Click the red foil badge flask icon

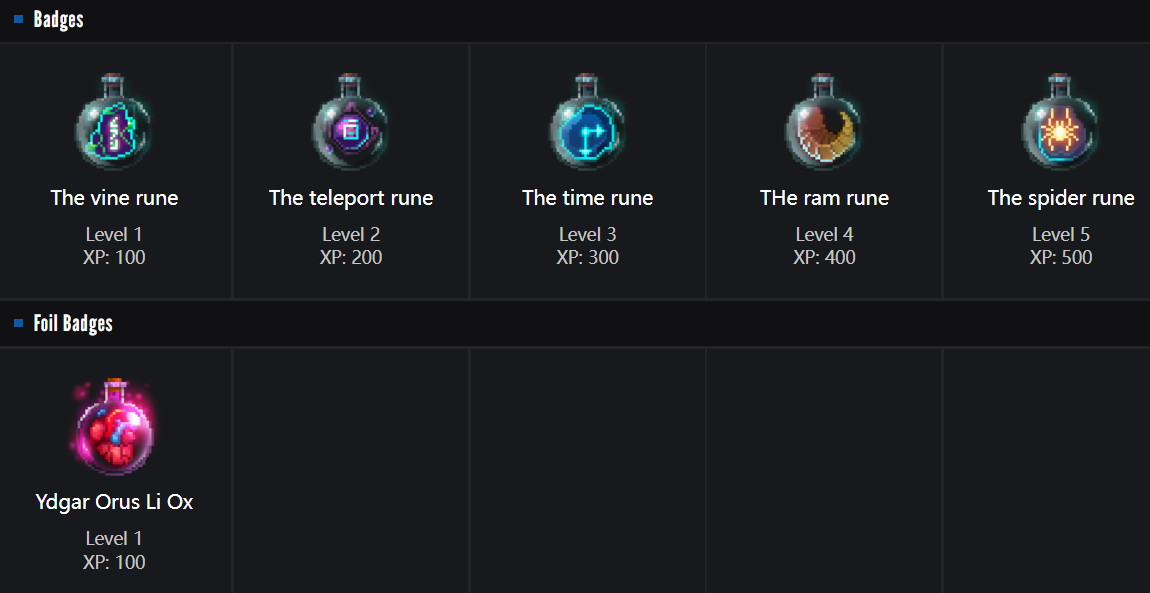point(114,430)
